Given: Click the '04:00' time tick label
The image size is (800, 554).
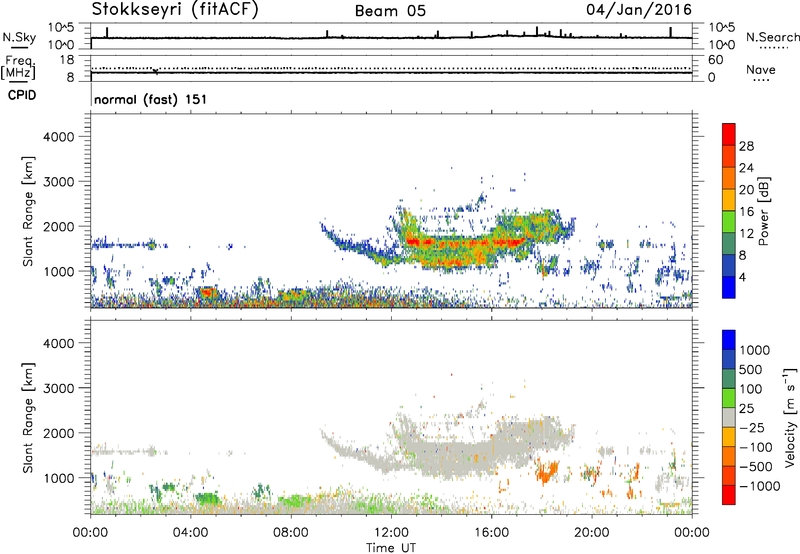Looking at the screenshot, I should 191,533.
